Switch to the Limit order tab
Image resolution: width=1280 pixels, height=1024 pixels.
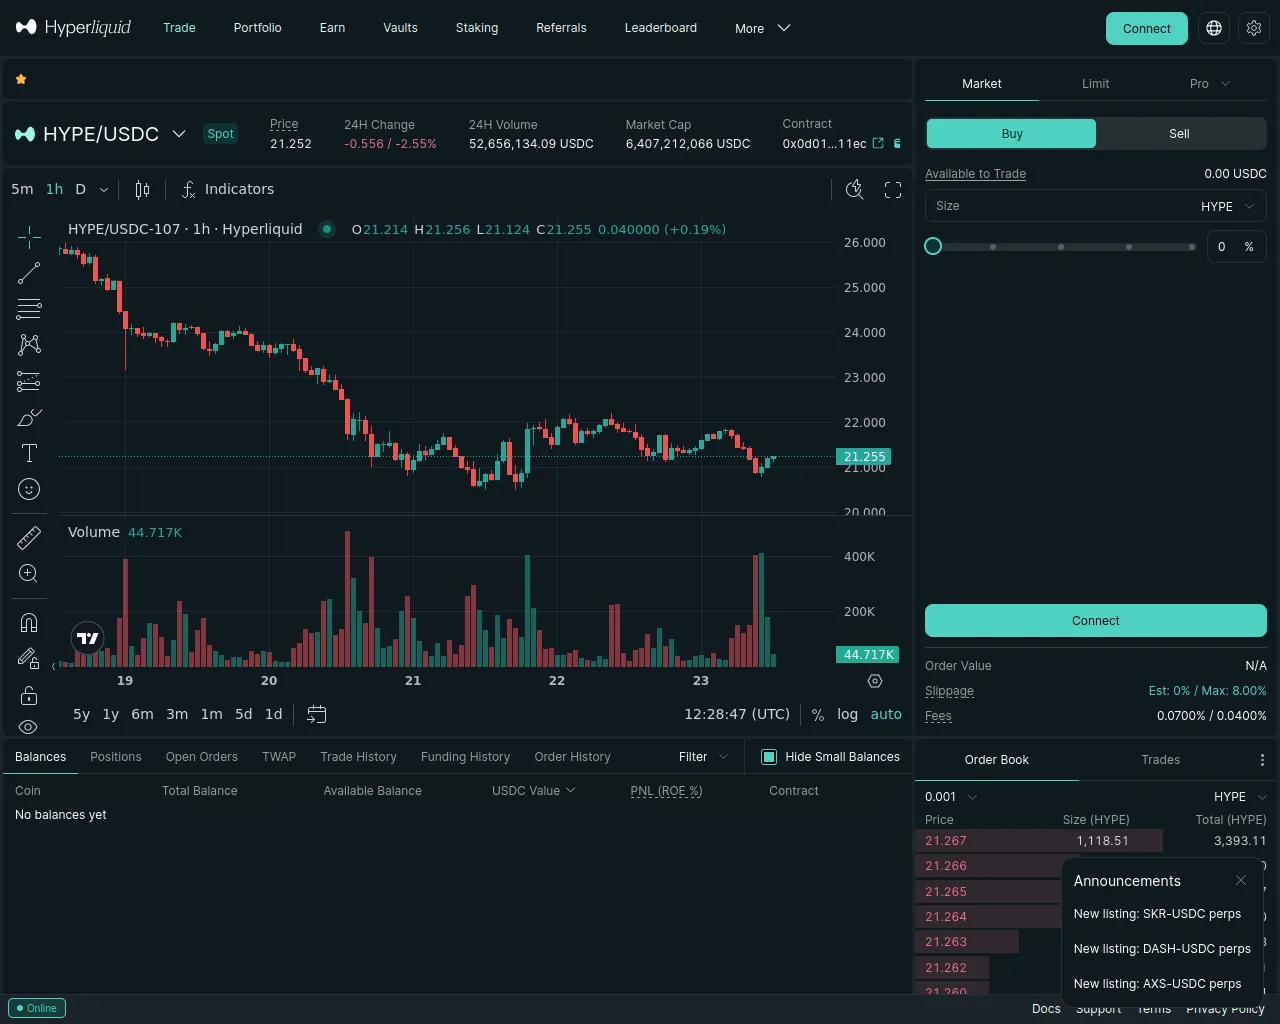pos(1096,84)
